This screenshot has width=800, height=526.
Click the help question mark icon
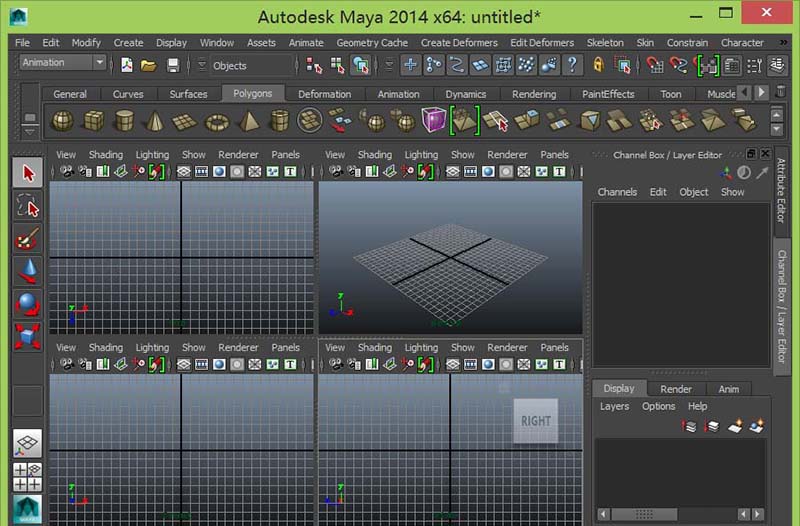(x=572, y=65)
